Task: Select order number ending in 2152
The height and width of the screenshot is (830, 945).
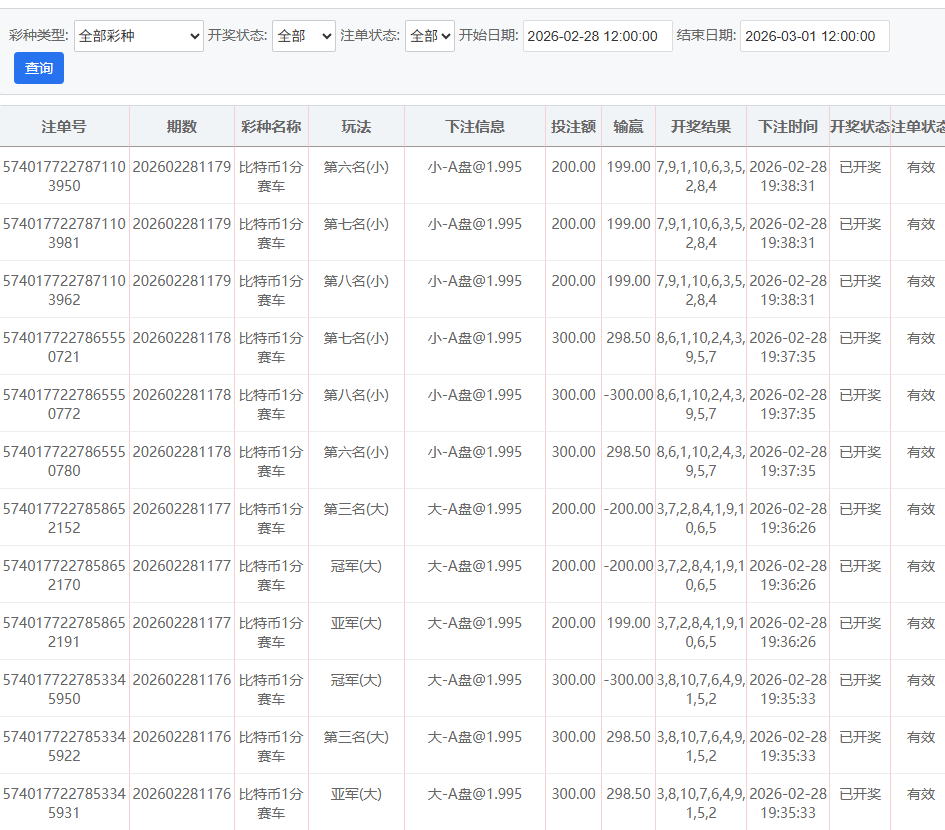Action: 64,518
